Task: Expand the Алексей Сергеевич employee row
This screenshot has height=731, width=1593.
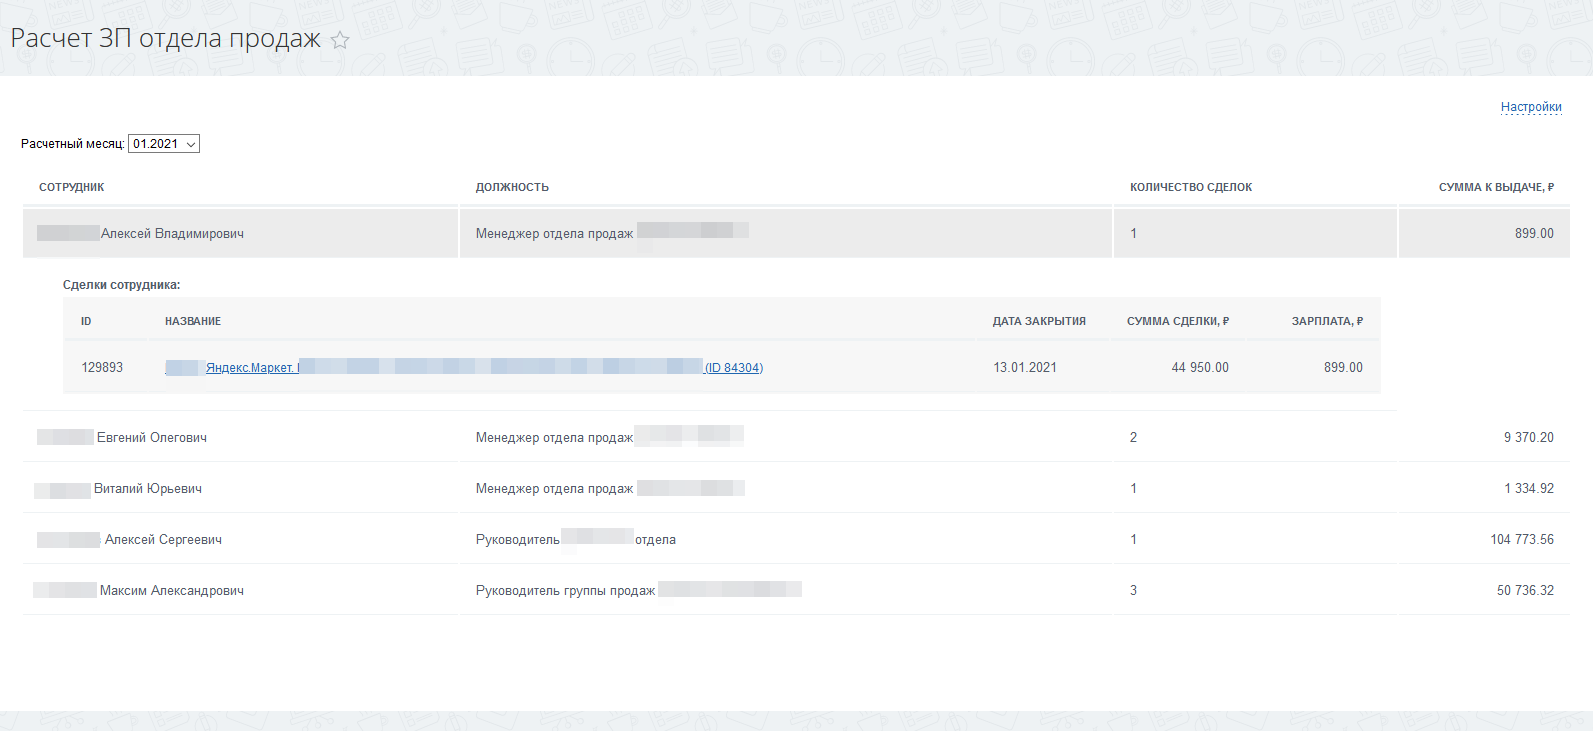Action: [163, 540]
